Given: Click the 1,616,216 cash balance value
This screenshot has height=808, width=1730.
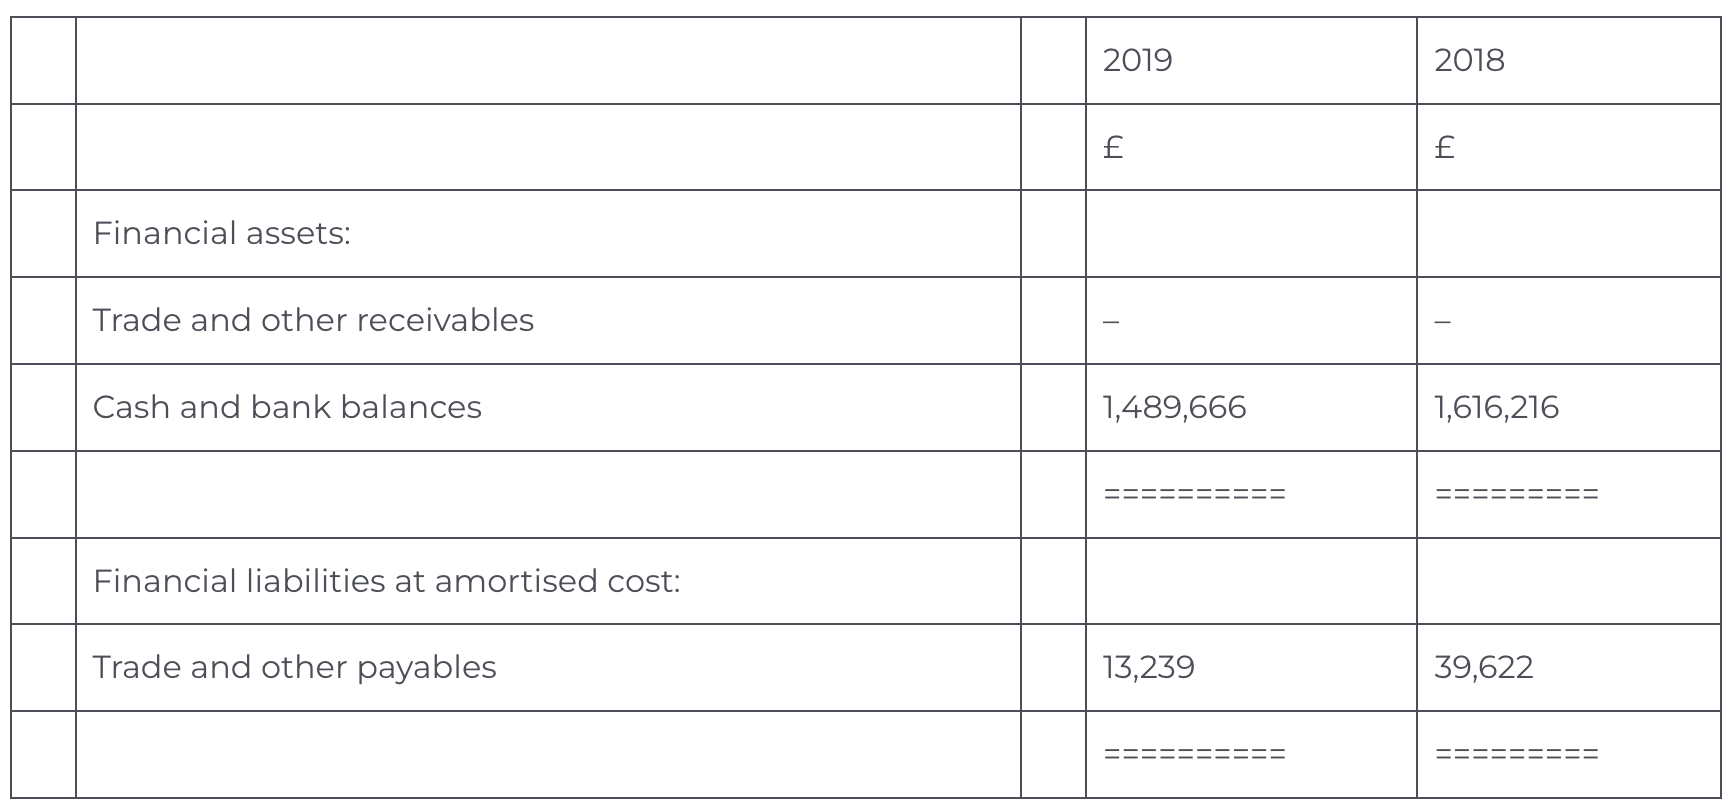Looking at the screenshot, I should coord(1496,407).
